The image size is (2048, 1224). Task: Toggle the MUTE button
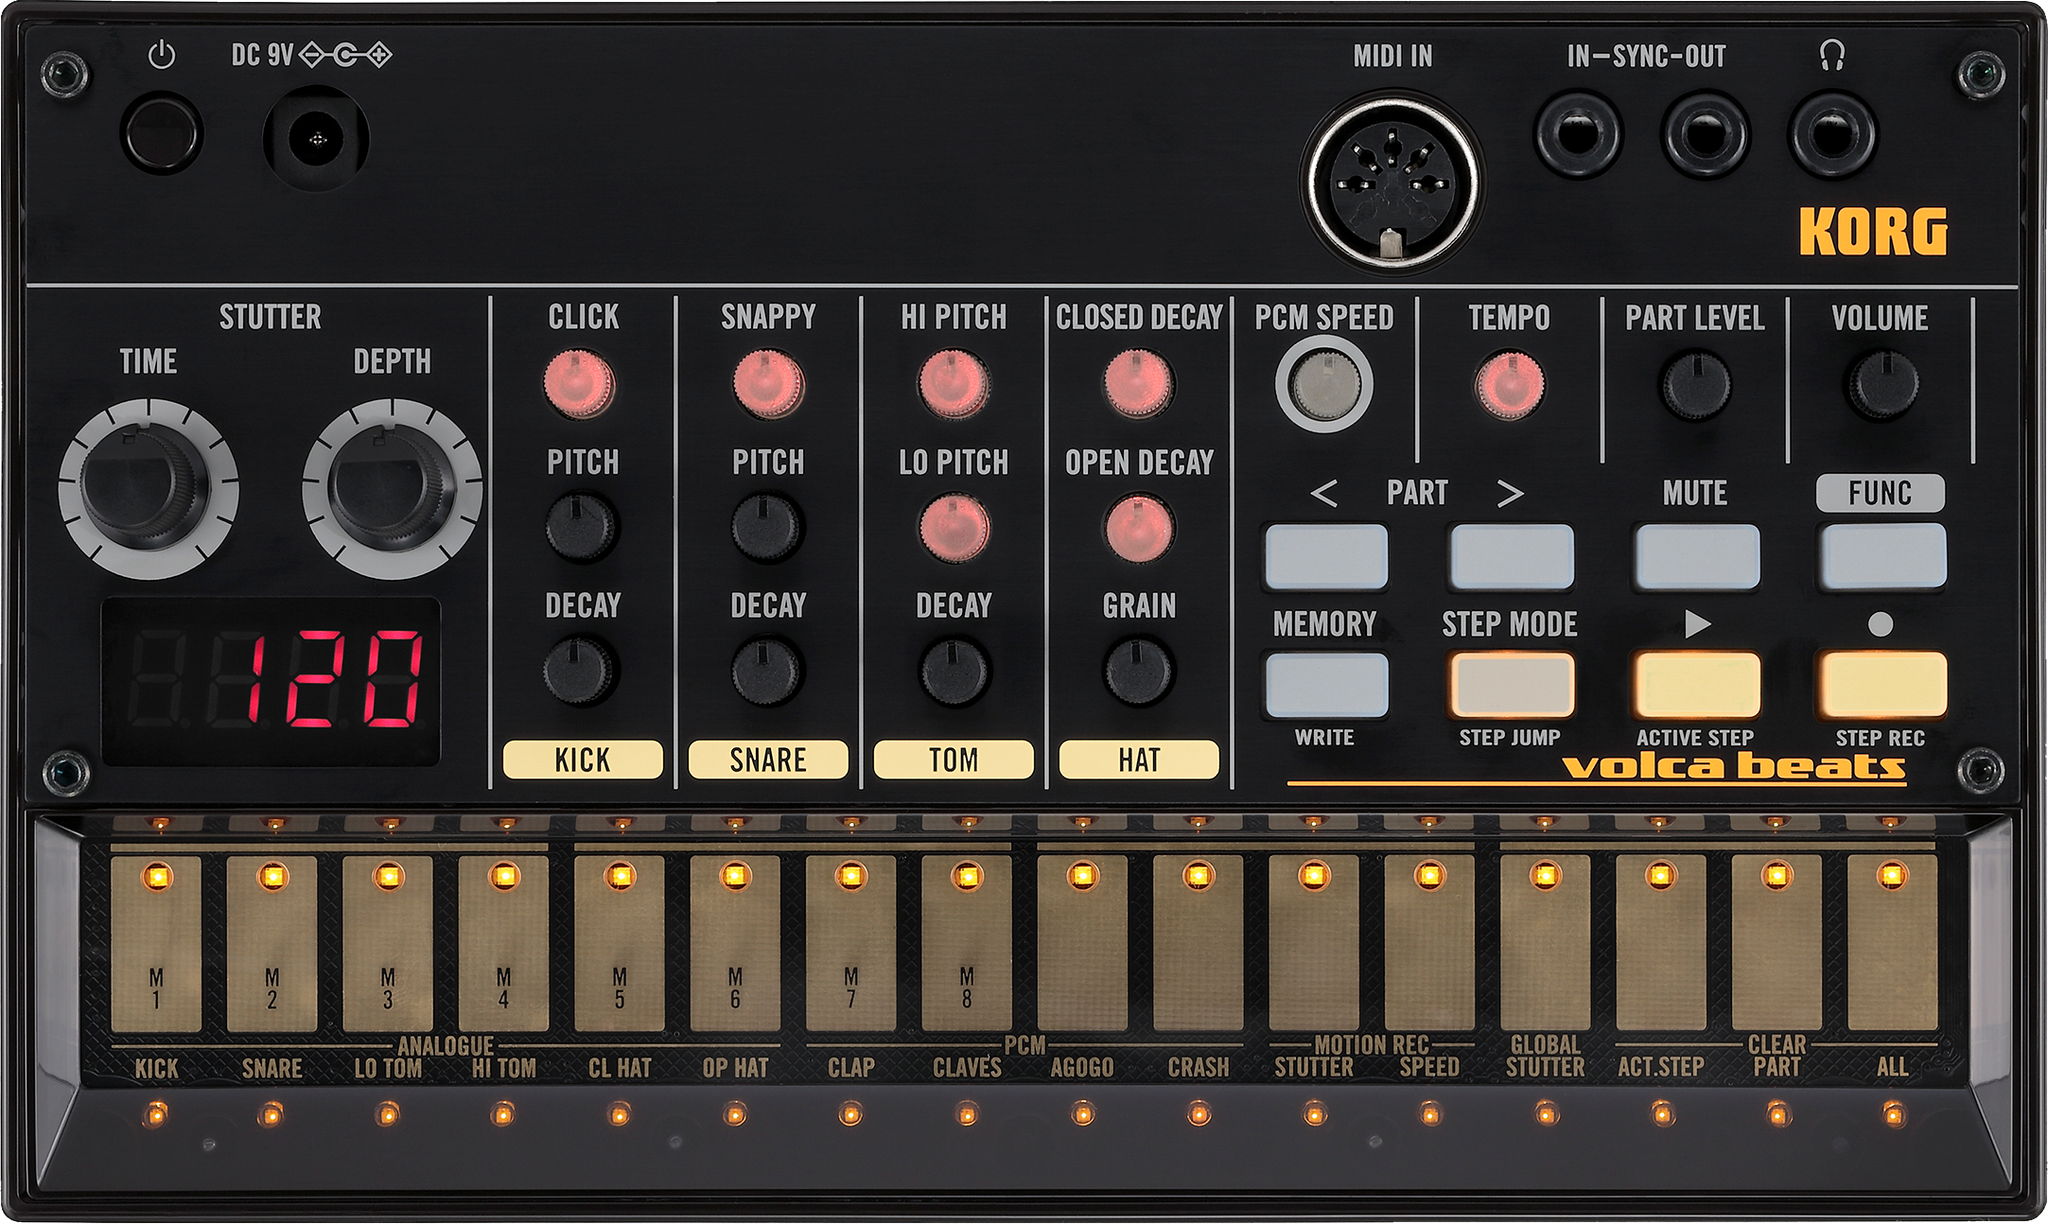1696,556
